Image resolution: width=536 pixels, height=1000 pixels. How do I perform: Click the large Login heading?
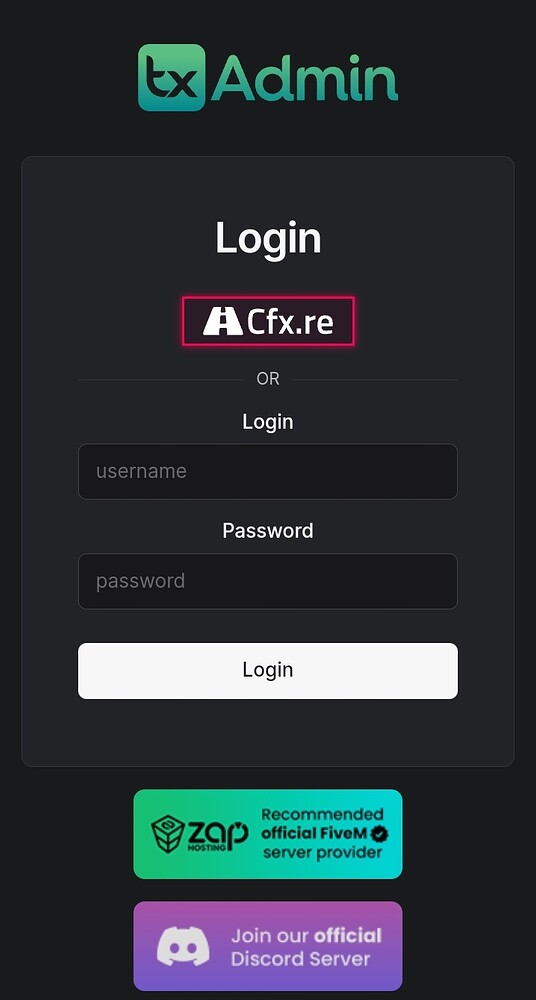(x=268, y=238)
